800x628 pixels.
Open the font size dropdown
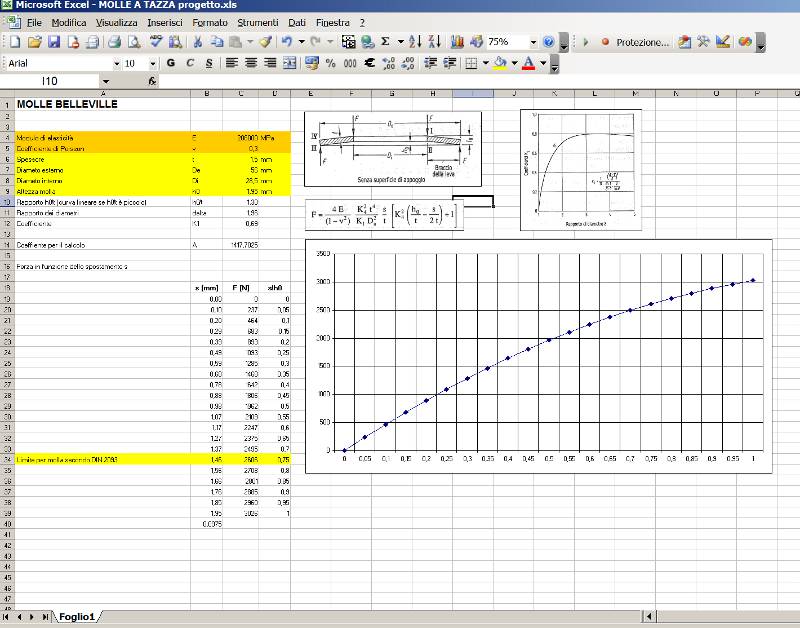[153, 64]
